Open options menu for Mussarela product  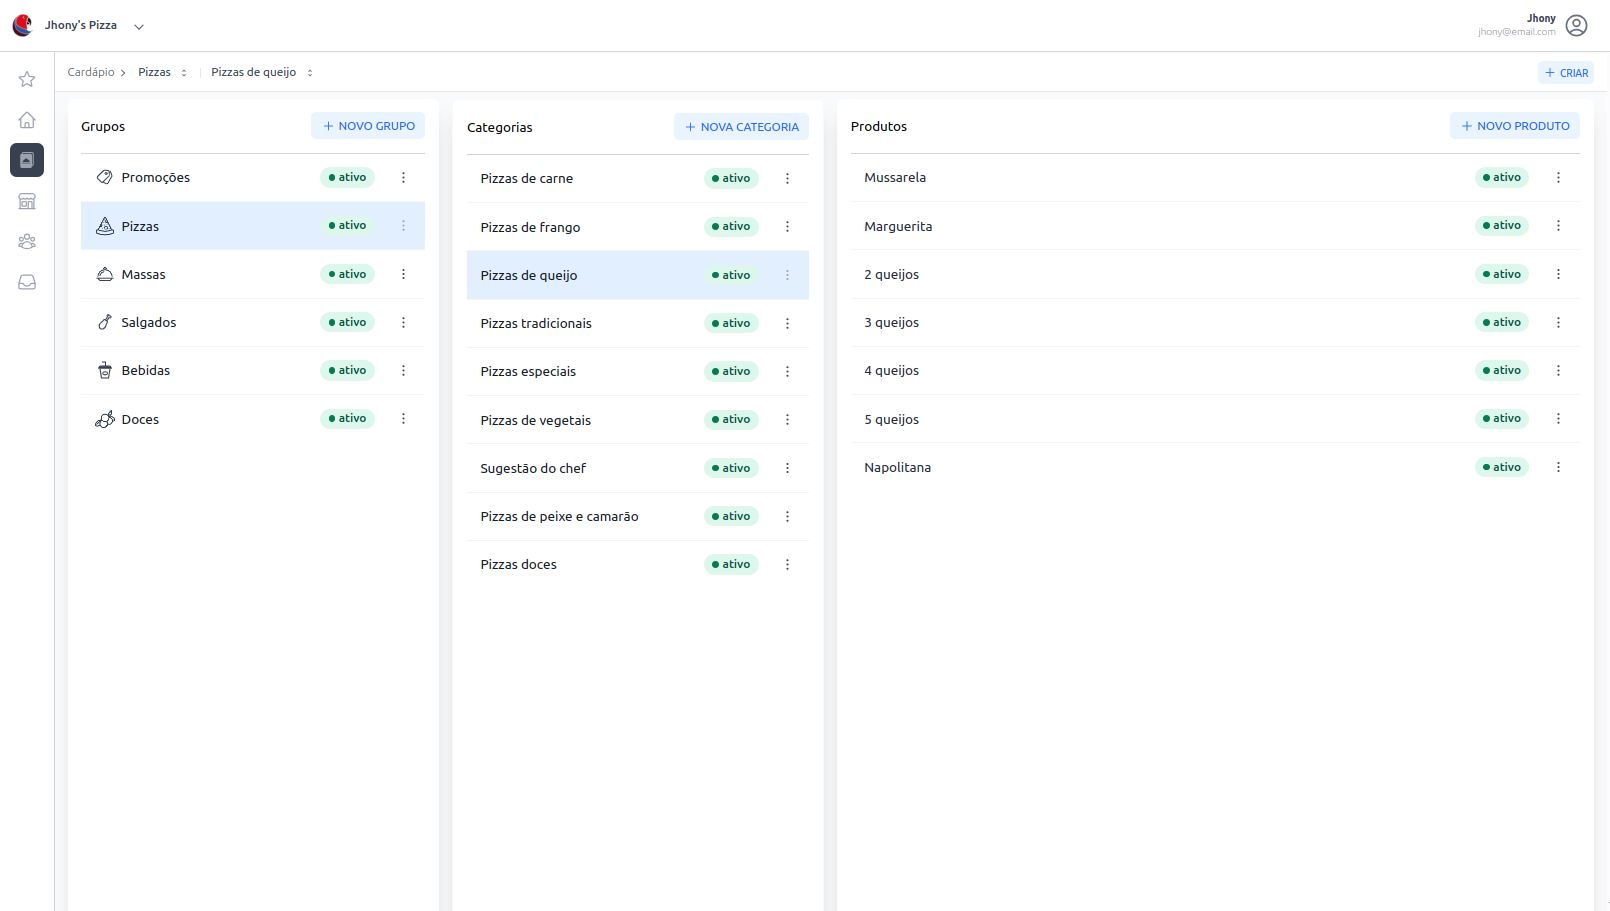(1558, 177)
